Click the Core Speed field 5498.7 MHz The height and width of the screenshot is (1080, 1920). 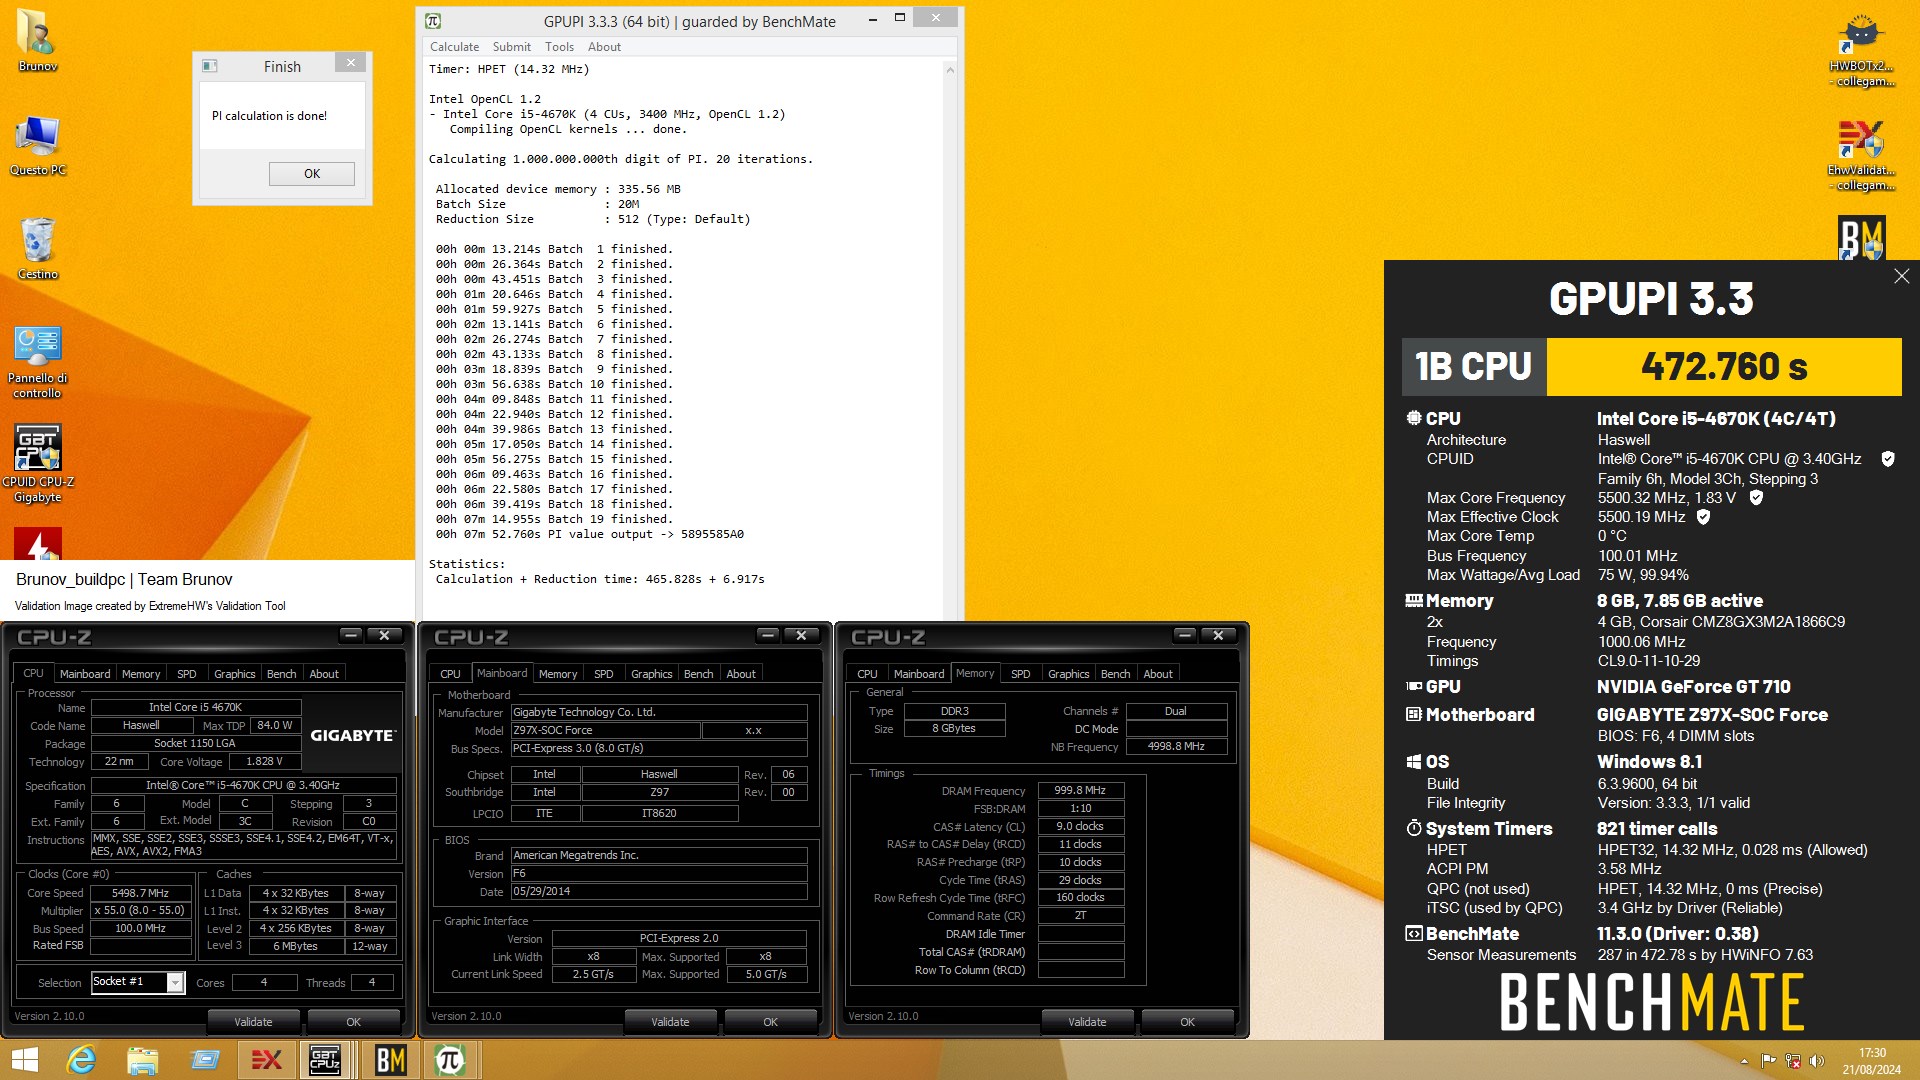tap(141, 893)
